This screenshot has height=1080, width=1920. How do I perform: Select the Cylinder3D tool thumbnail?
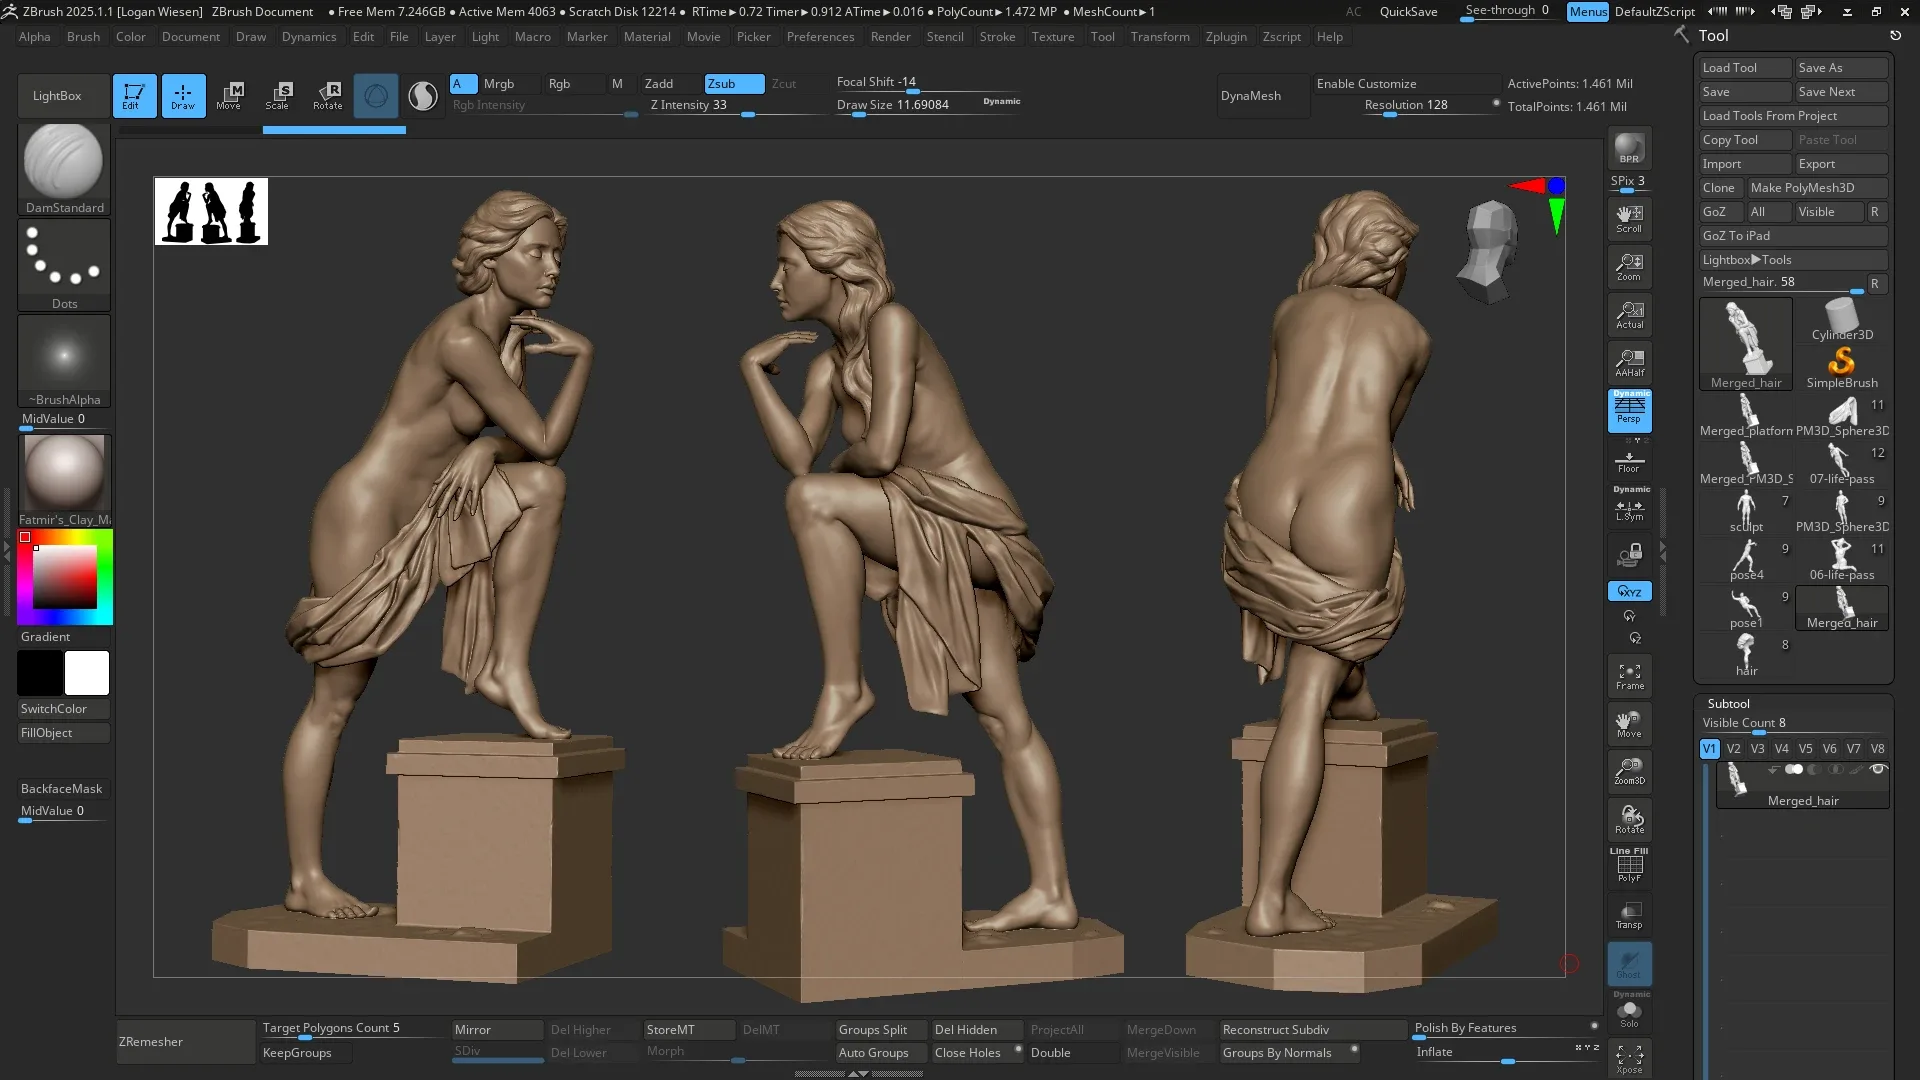pyautogui.click(x=1842, y=319)
